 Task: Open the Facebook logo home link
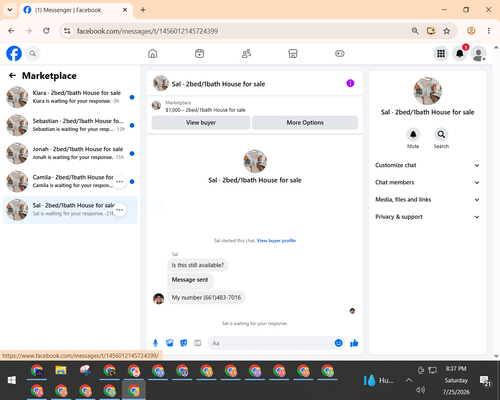pyautogui.click(x=14, y=53)
